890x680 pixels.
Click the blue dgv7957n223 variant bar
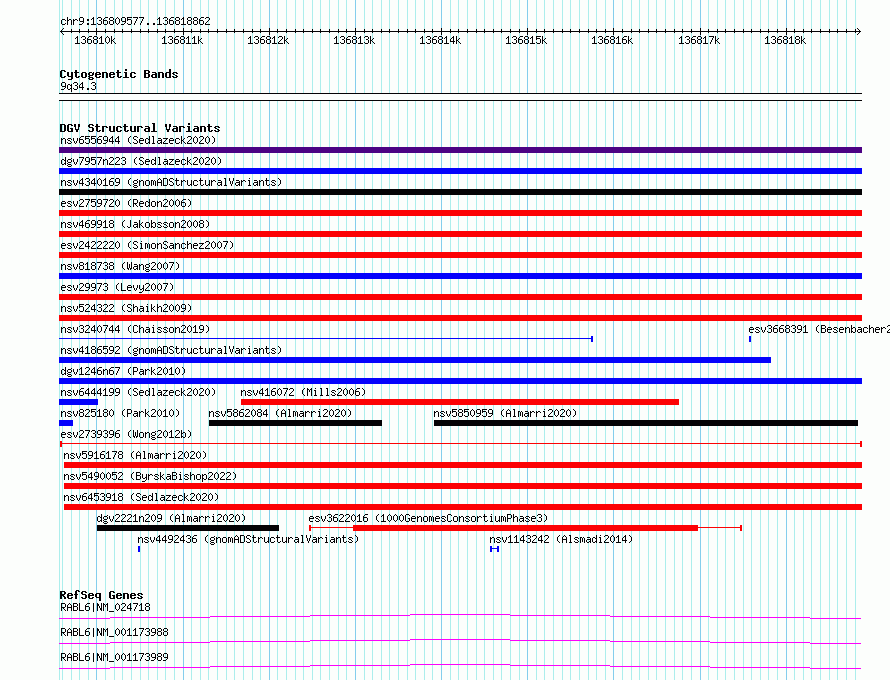coord(460,171)
